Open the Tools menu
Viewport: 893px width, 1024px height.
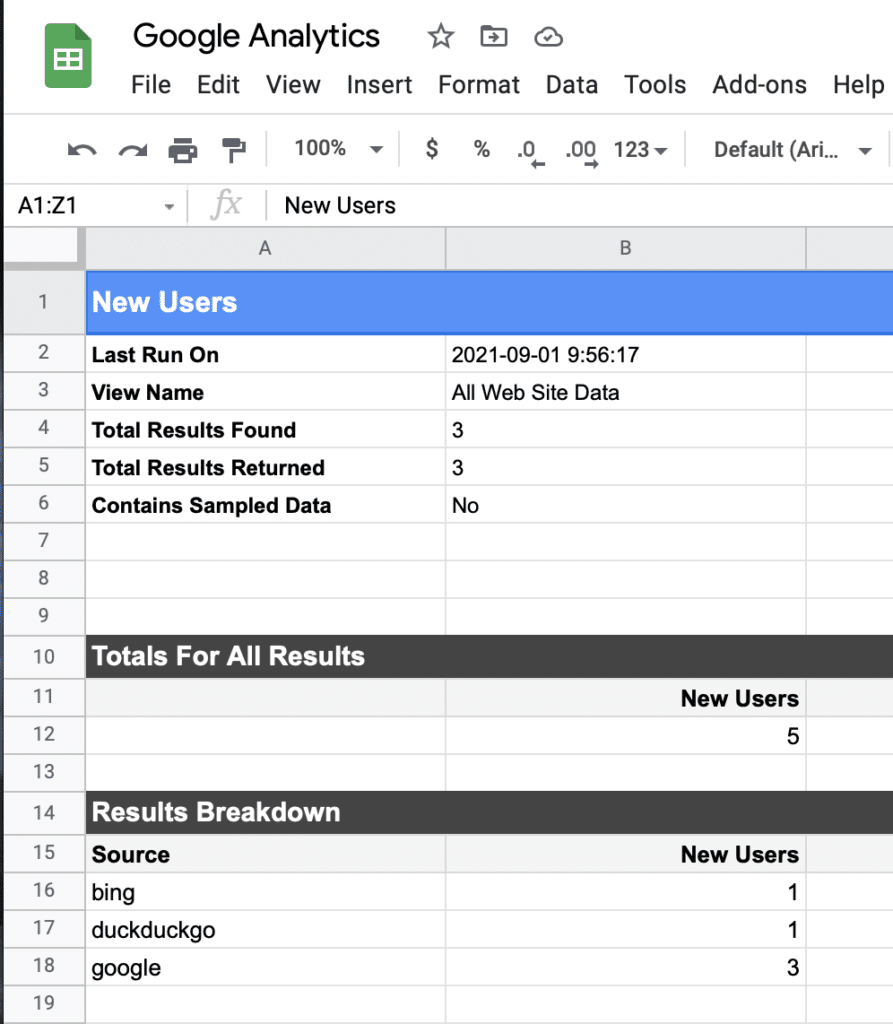point(655,85)
